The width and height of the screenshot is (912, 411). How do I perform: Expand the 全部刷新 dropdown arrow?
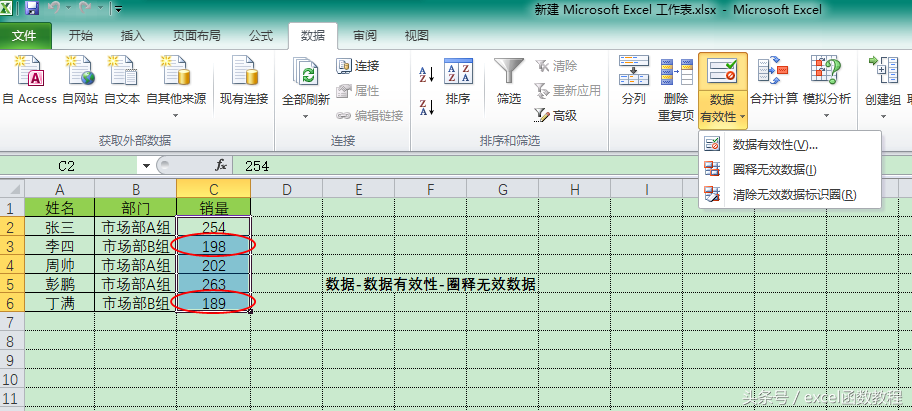(306, 116)
